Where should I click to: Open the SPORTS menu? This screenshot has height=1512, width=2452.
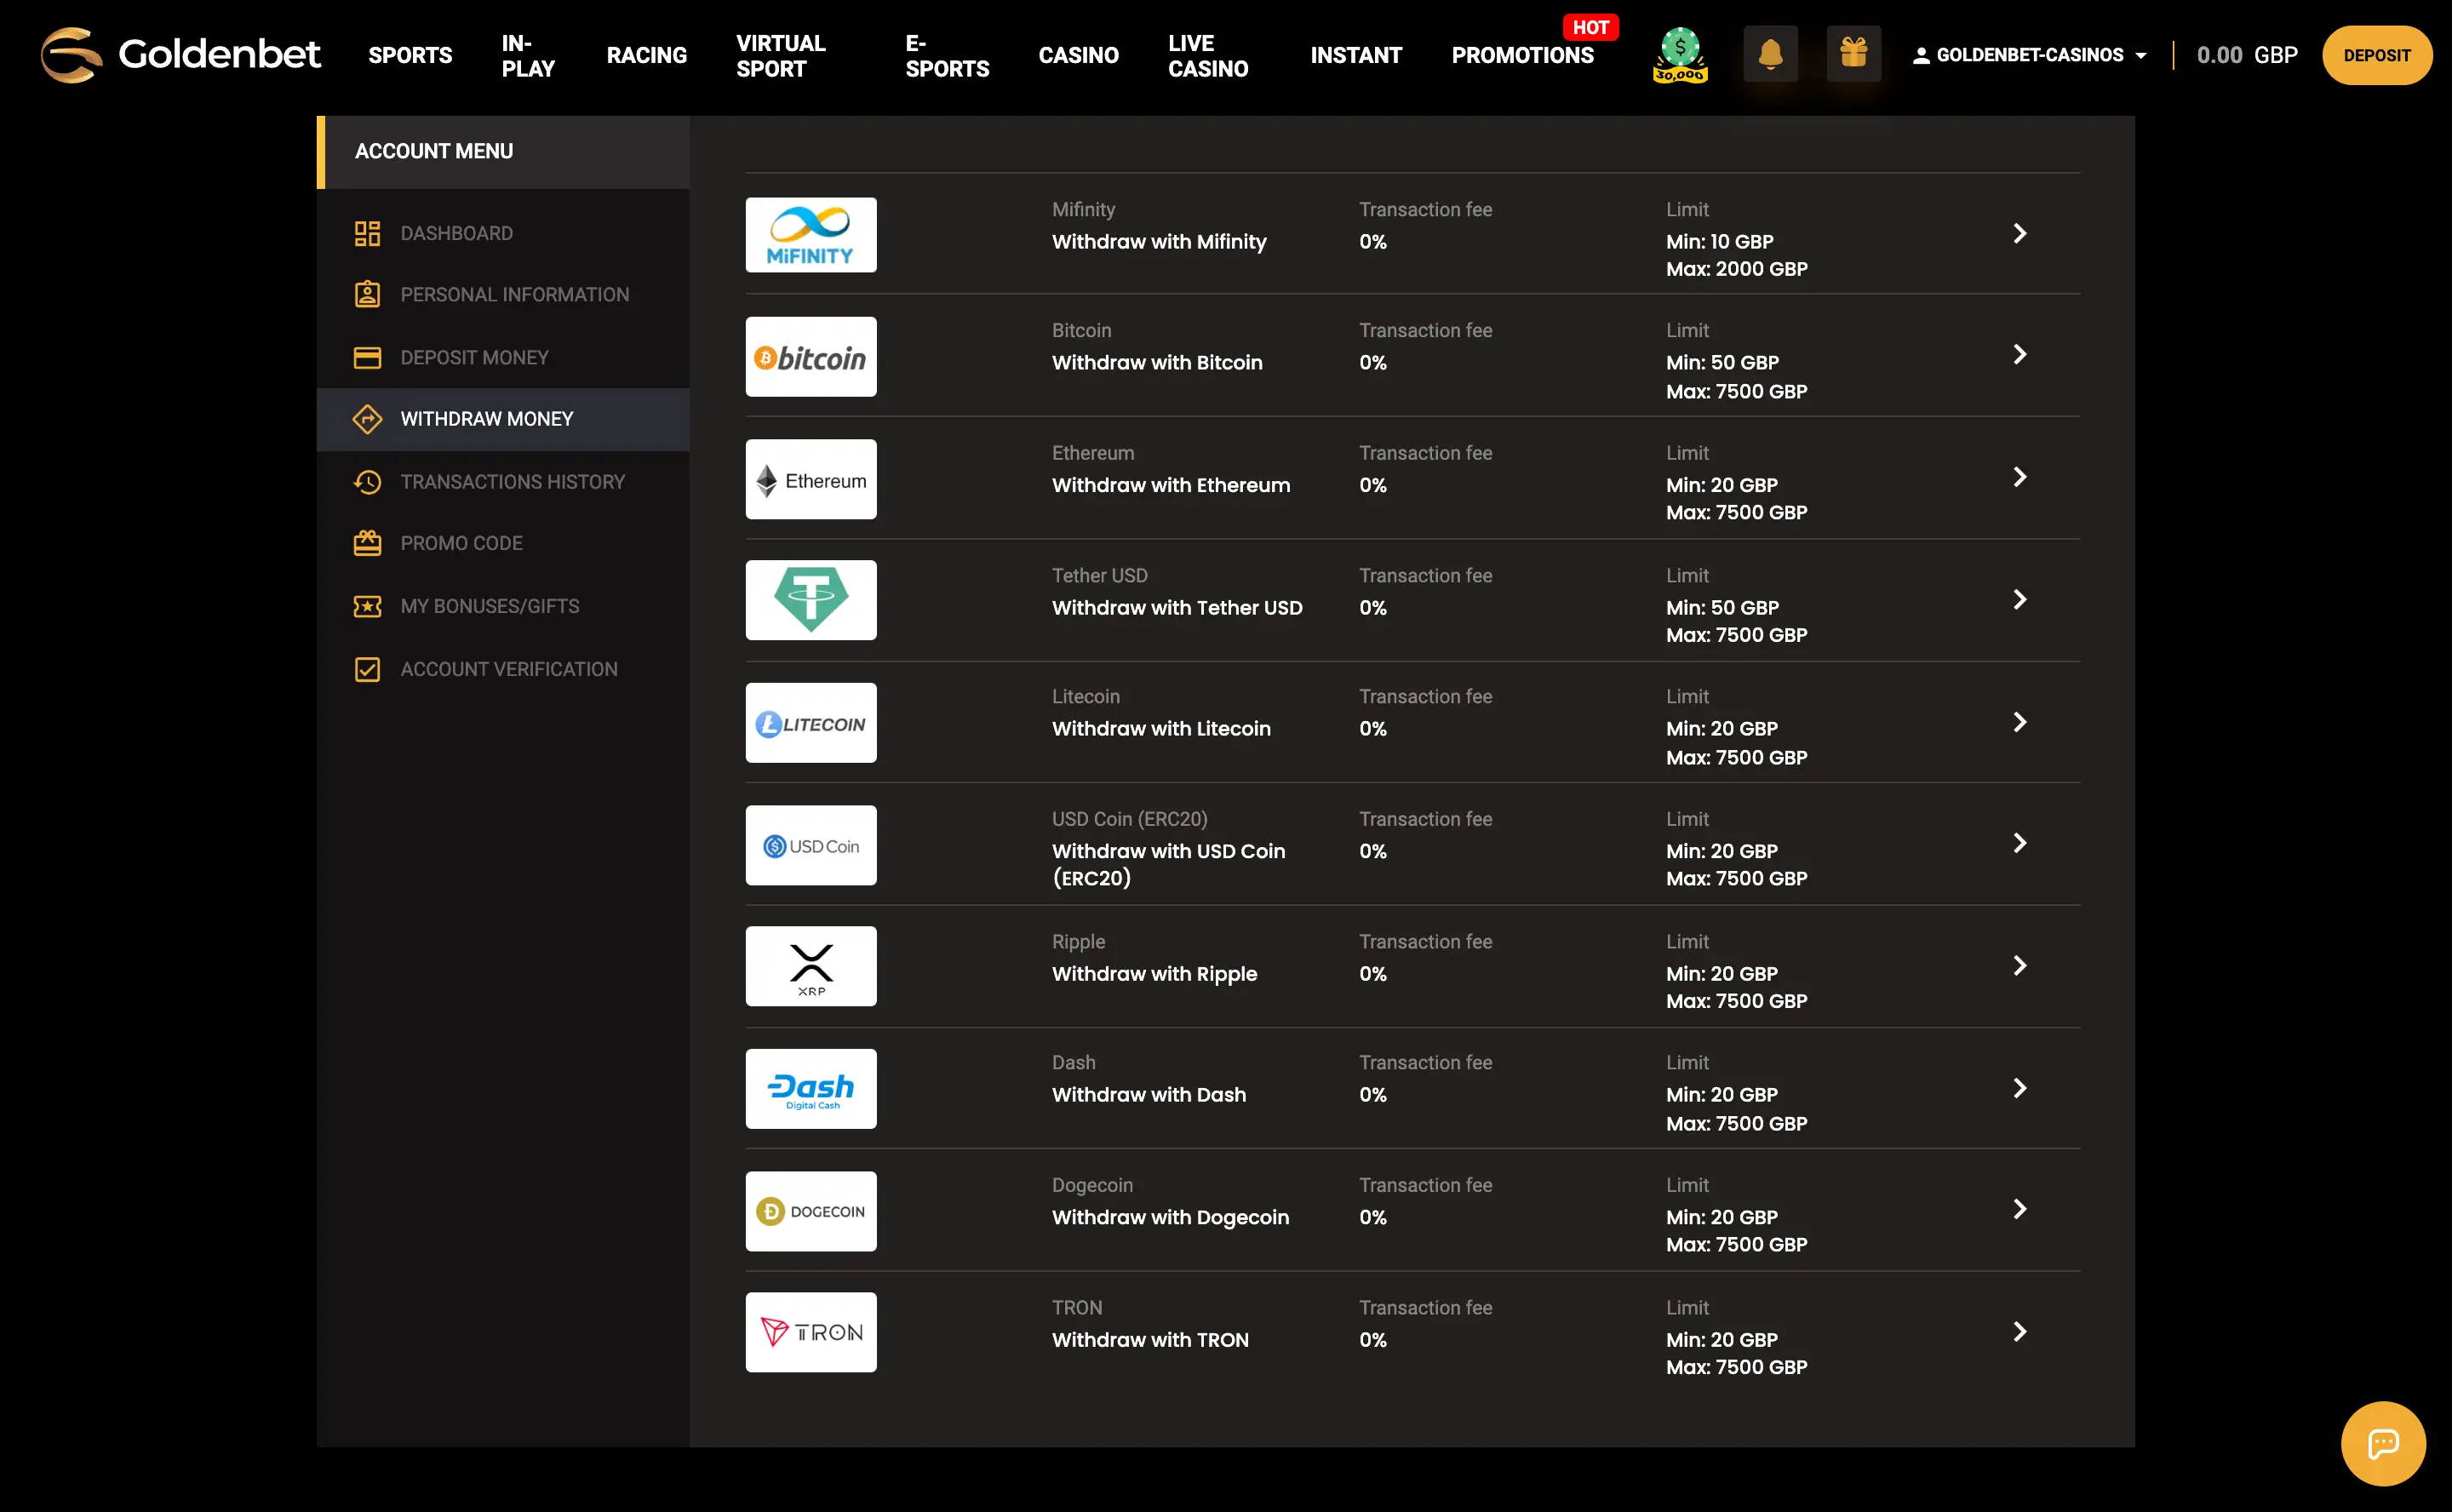(410, 55)
